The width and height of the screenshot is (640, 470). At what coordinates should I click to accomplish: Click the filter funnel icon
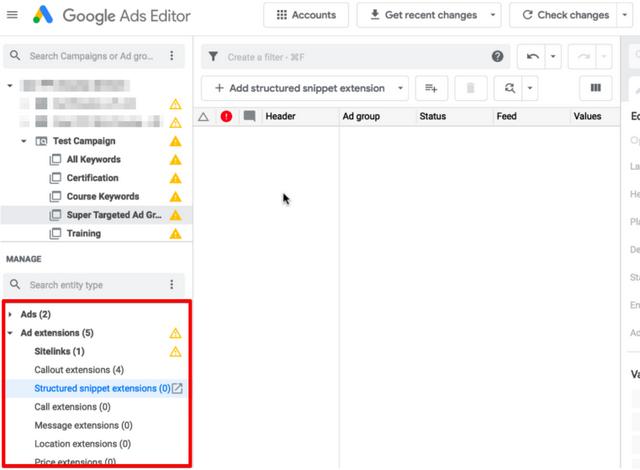coord(213,57)
